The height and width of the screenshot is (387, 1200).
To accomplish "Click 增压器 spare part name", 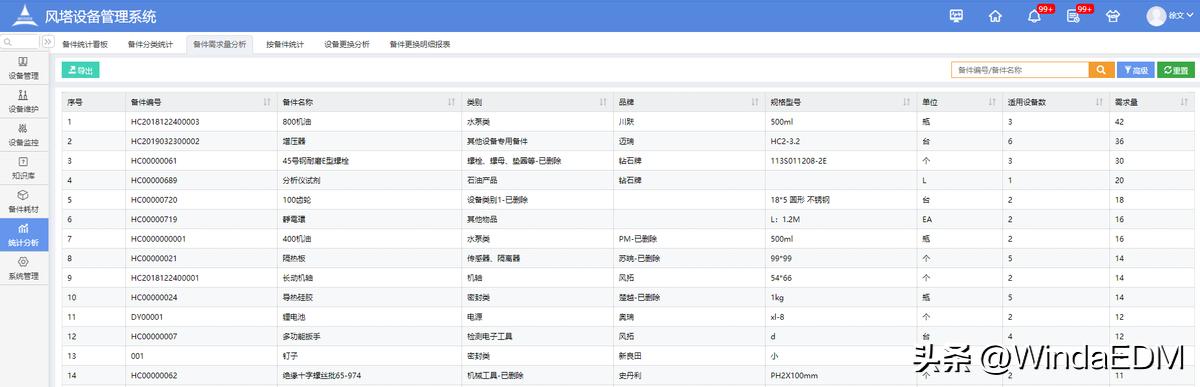I will tap(295, 141).
